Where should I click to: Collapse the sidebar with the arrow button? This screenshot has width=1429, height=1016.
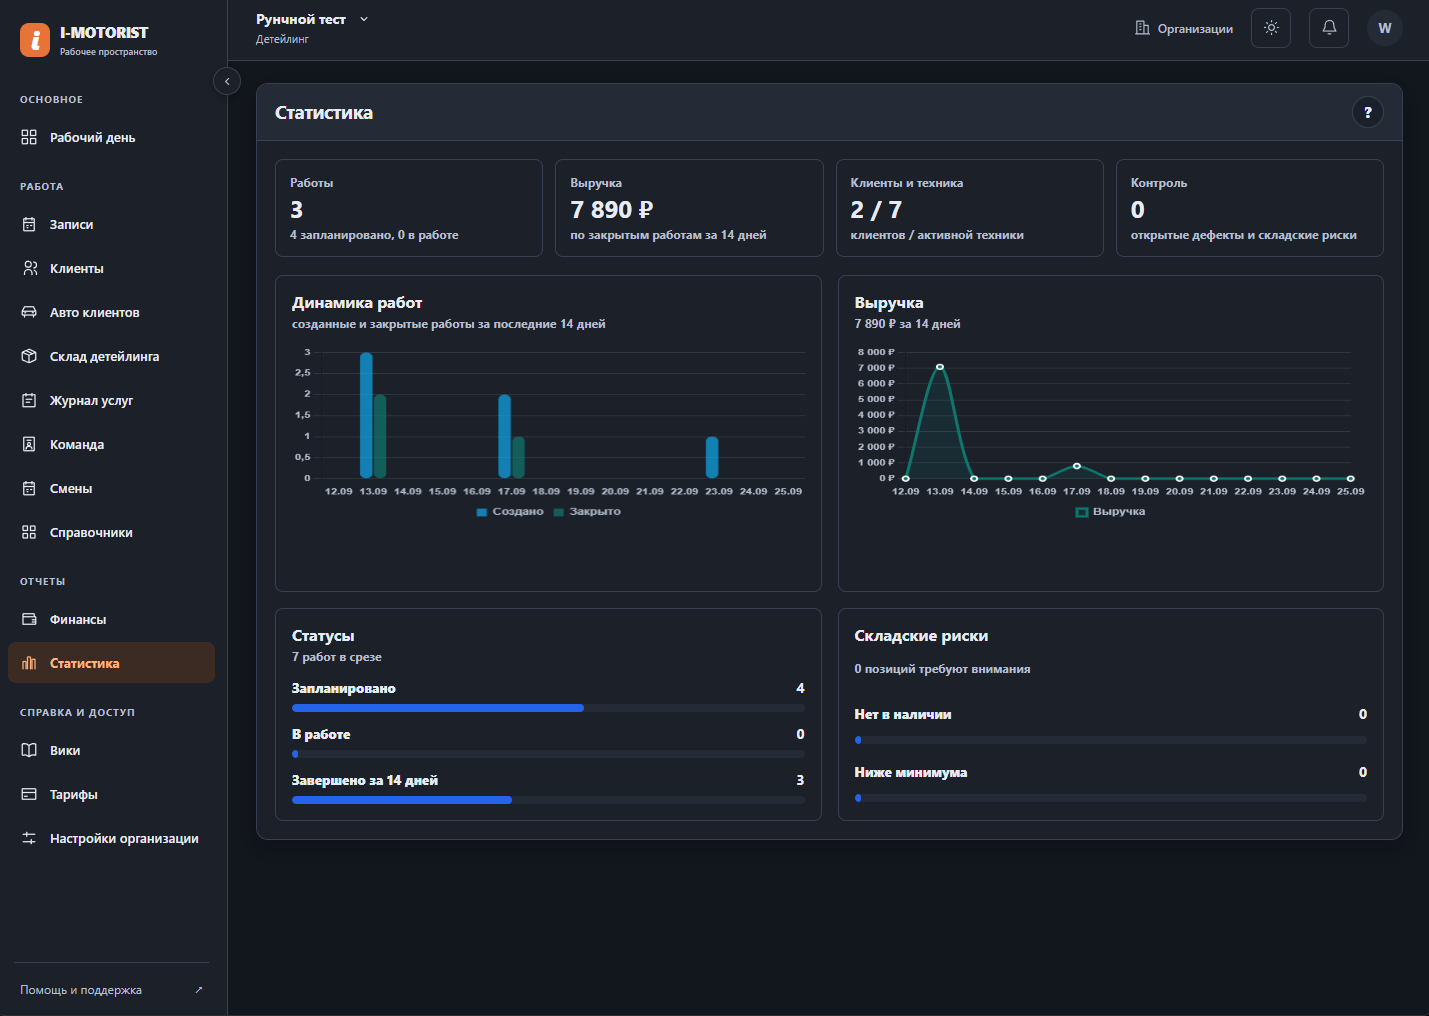tap(227, 81)
